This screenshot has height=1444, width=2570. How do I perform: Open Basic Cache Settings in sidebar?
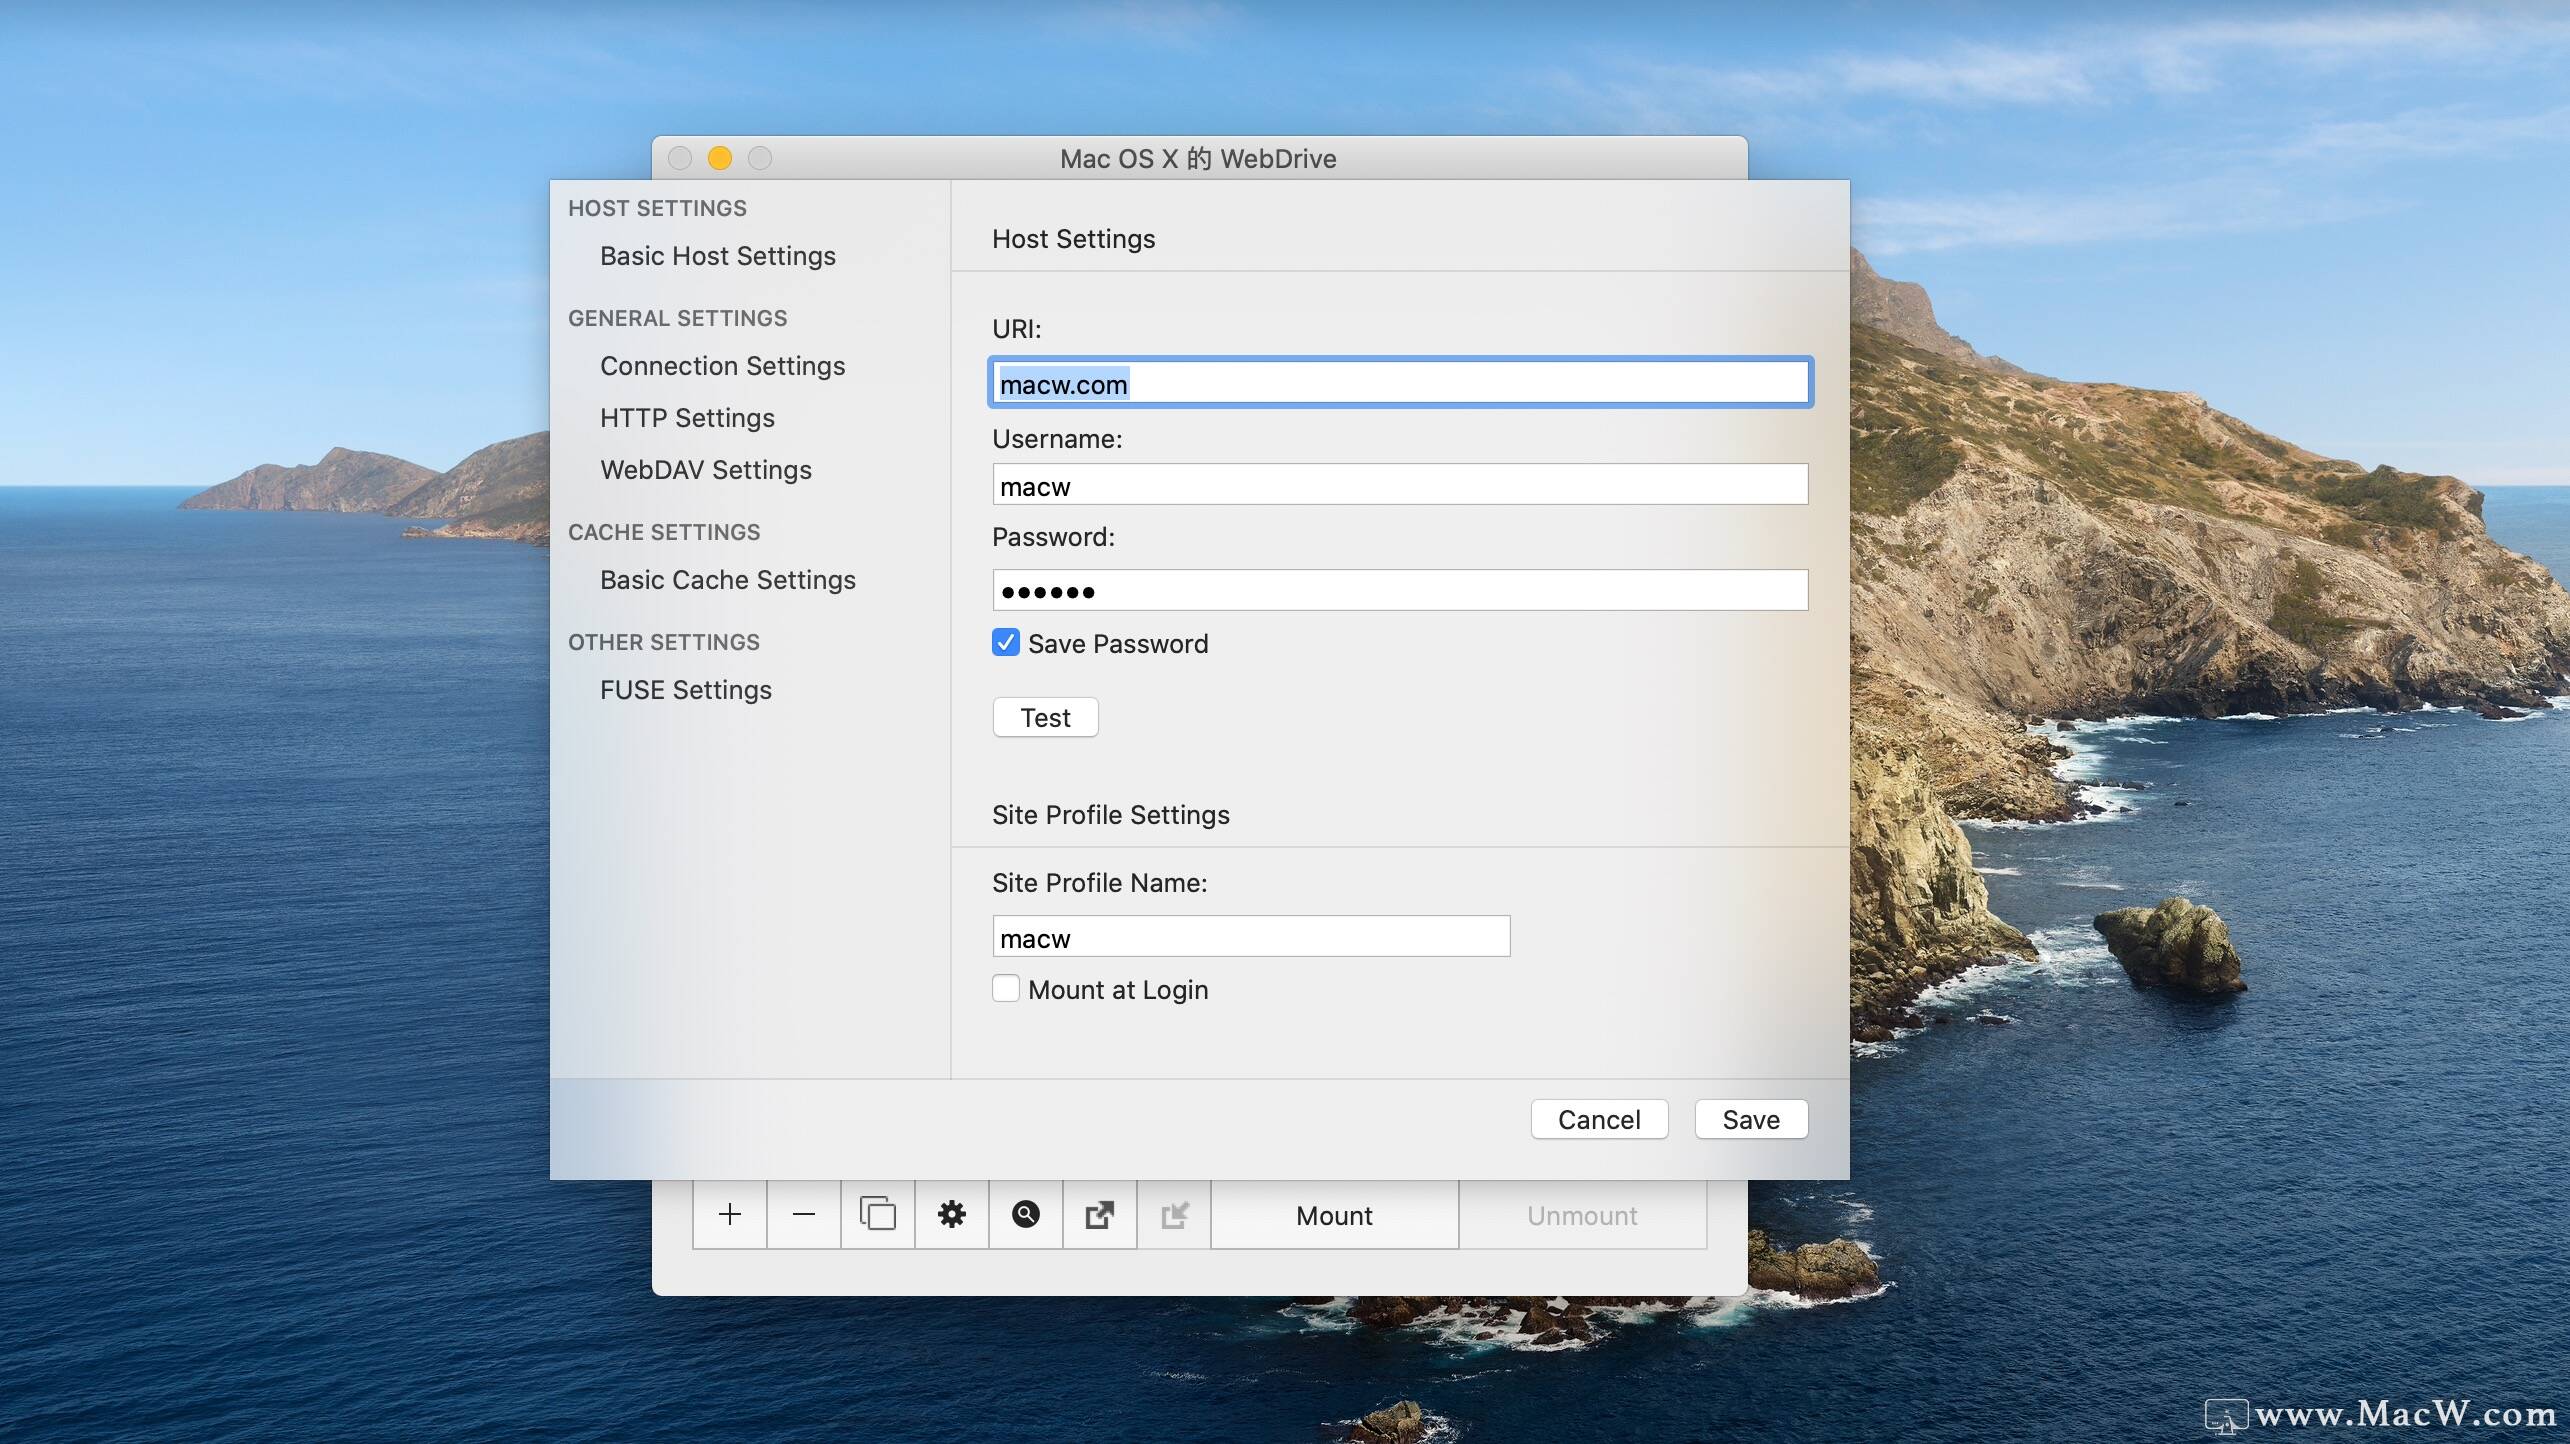point(728,580)
